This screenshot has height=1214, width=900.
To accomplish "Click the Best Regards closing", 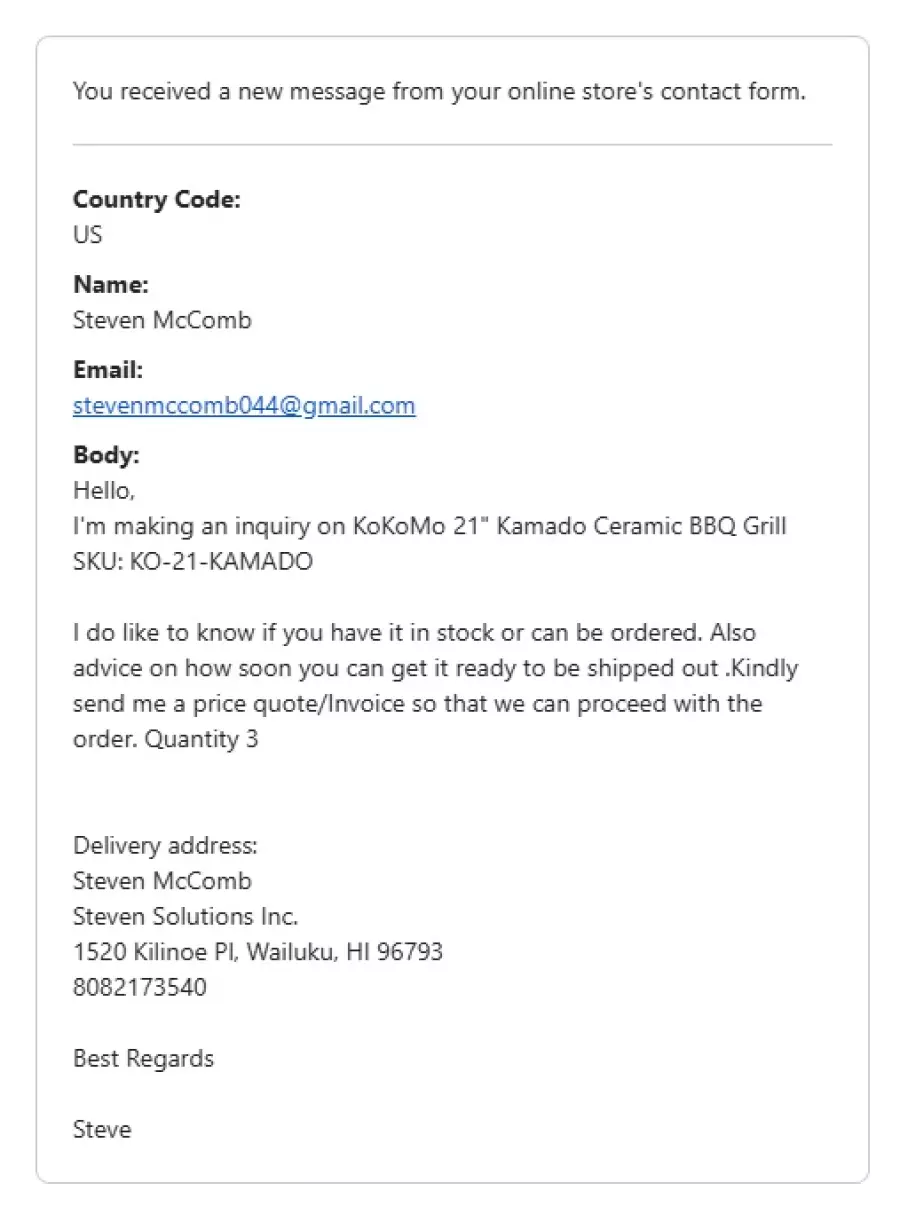I will (x=143, y=1059).
